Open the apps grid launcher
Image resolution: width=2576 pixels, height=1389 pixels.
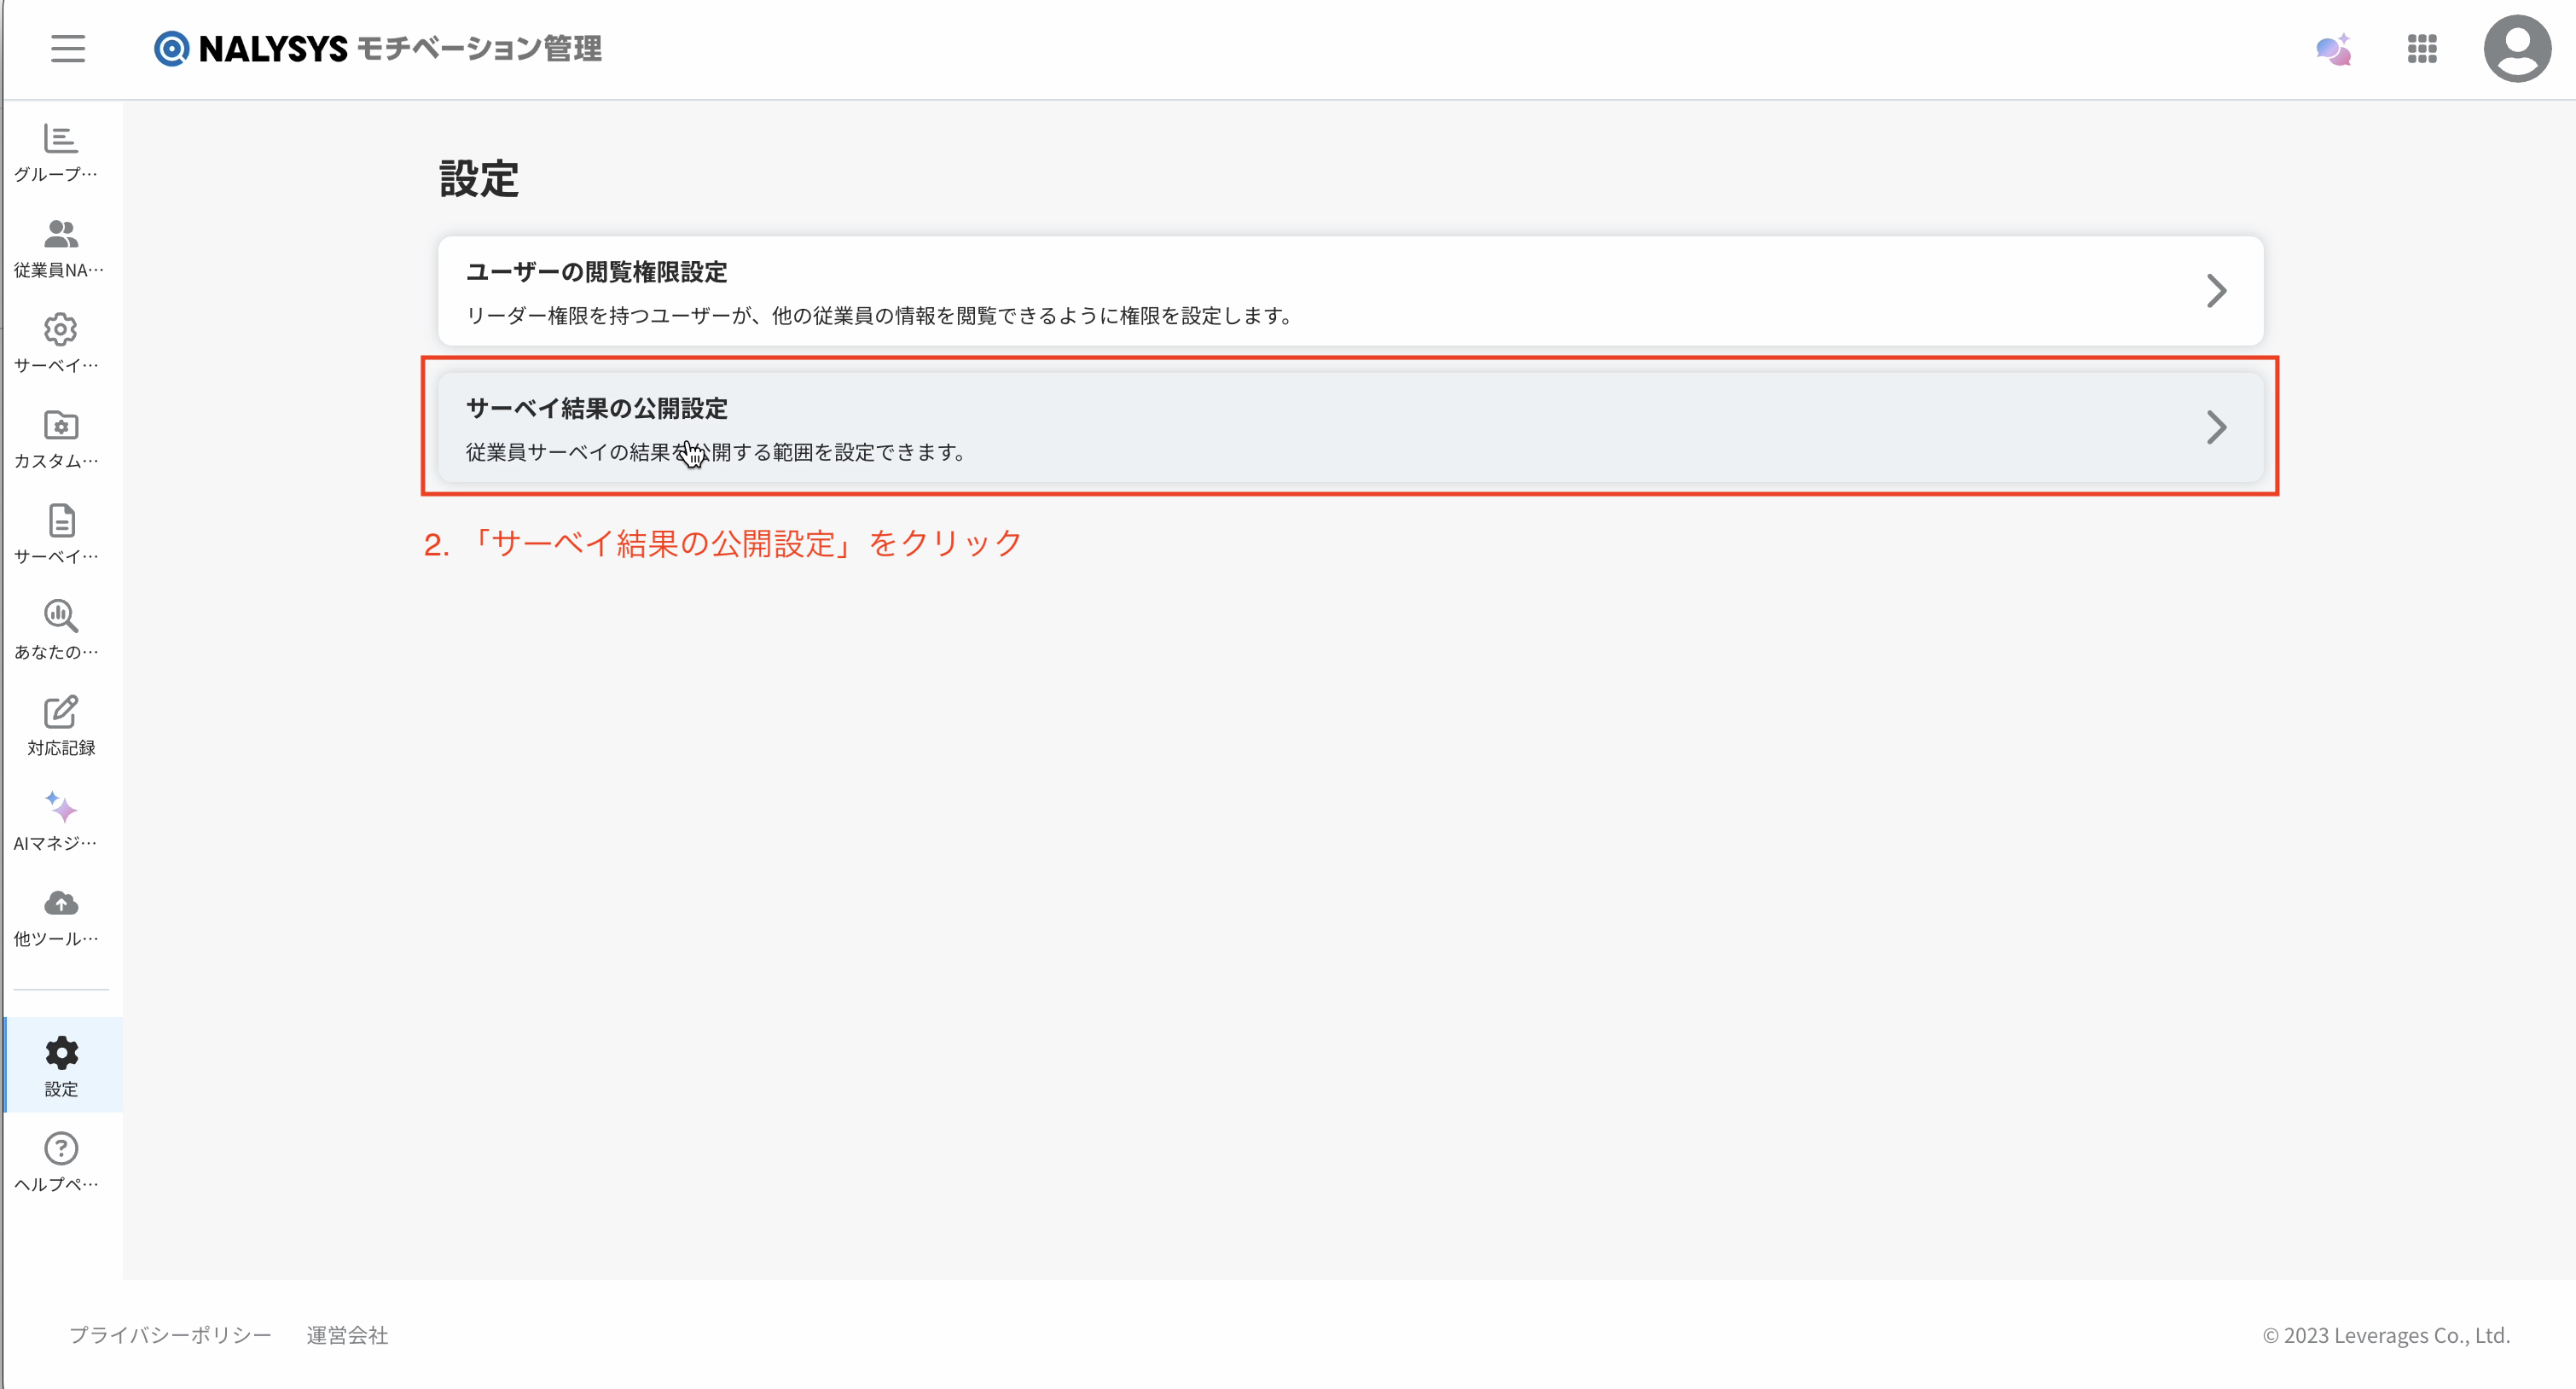[2422, 48]
